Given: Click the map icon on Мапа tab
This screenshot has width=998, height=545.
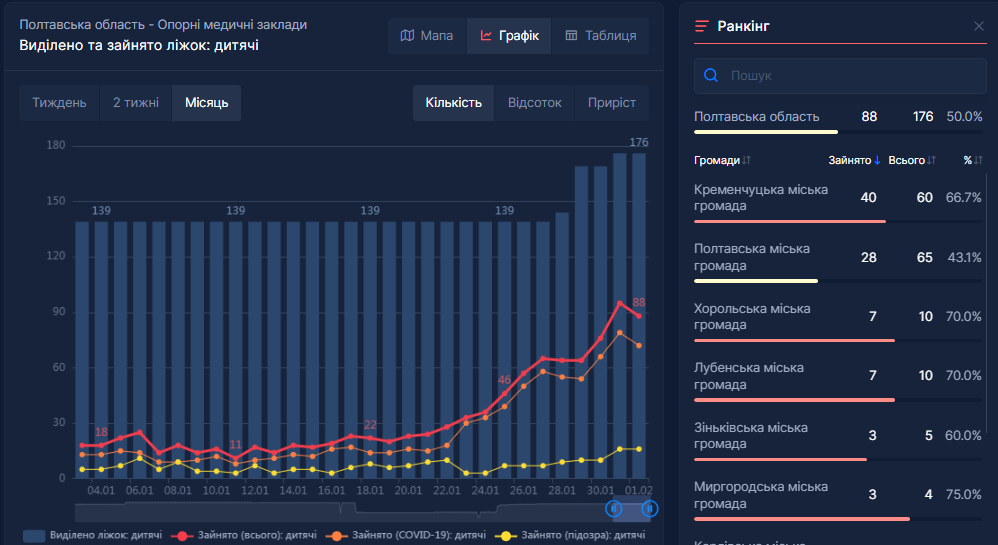Looking at the screenshot, I should (x=407, y=36).
